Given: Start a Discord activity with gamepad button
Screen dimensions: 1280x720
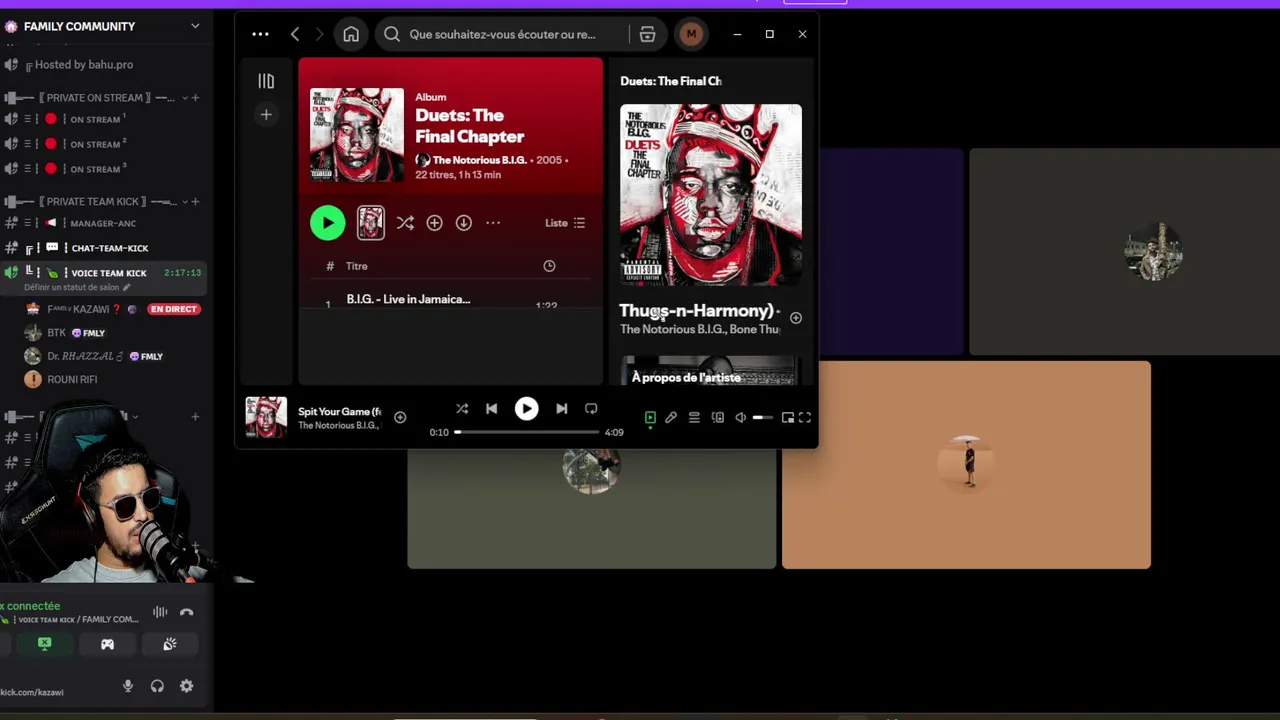Looking at the screenshot, I should [x=107, y=645].
